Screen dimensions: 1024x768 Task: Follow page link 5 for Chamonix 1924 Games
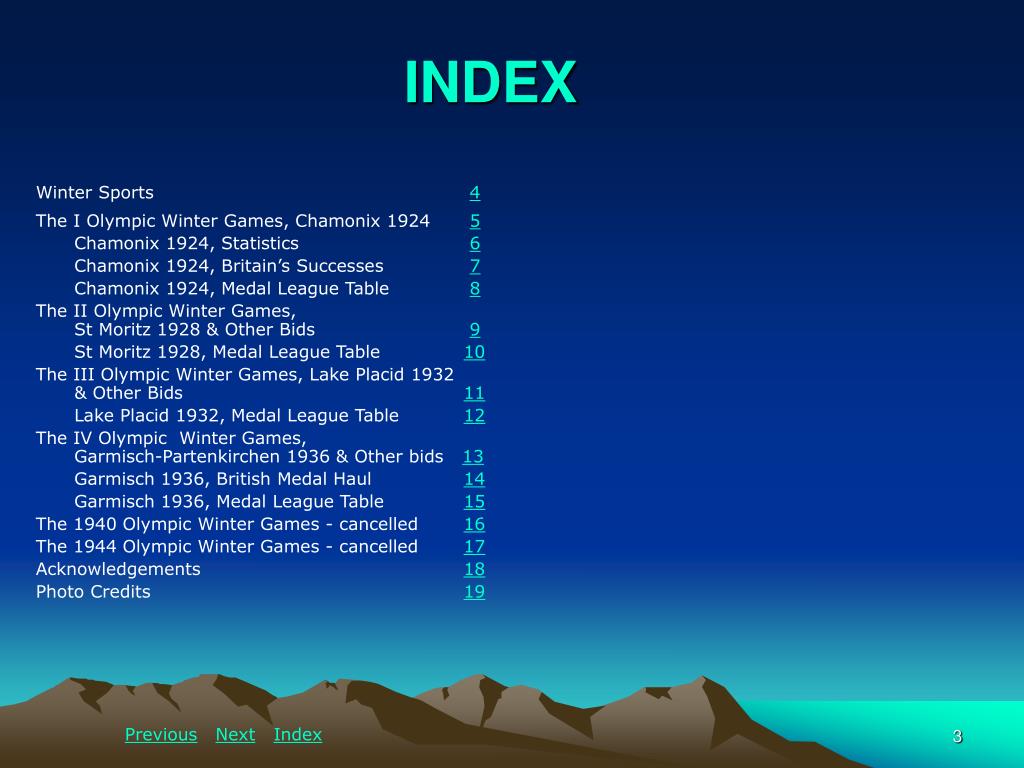pyautogui.click(x=475, y=221)
